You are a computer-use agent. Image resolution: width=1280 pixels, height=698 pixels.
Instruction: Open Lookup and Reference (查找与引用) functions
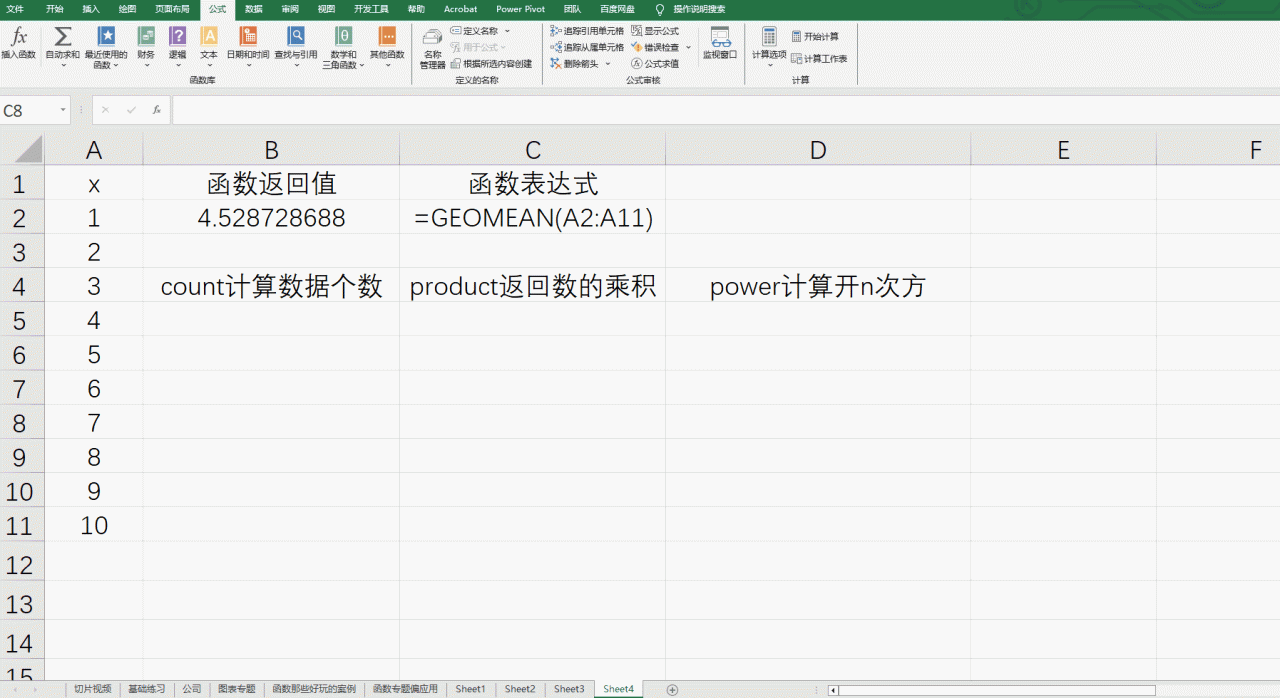[296, 47]
